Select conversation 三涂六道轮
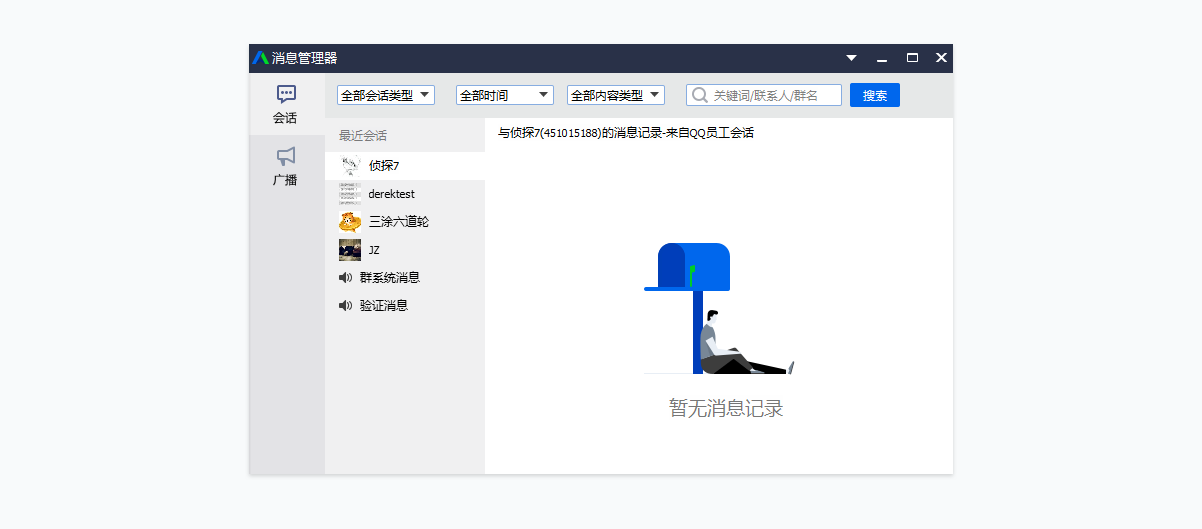Viewport: 1202px width, 529px height. coord(405,222)
